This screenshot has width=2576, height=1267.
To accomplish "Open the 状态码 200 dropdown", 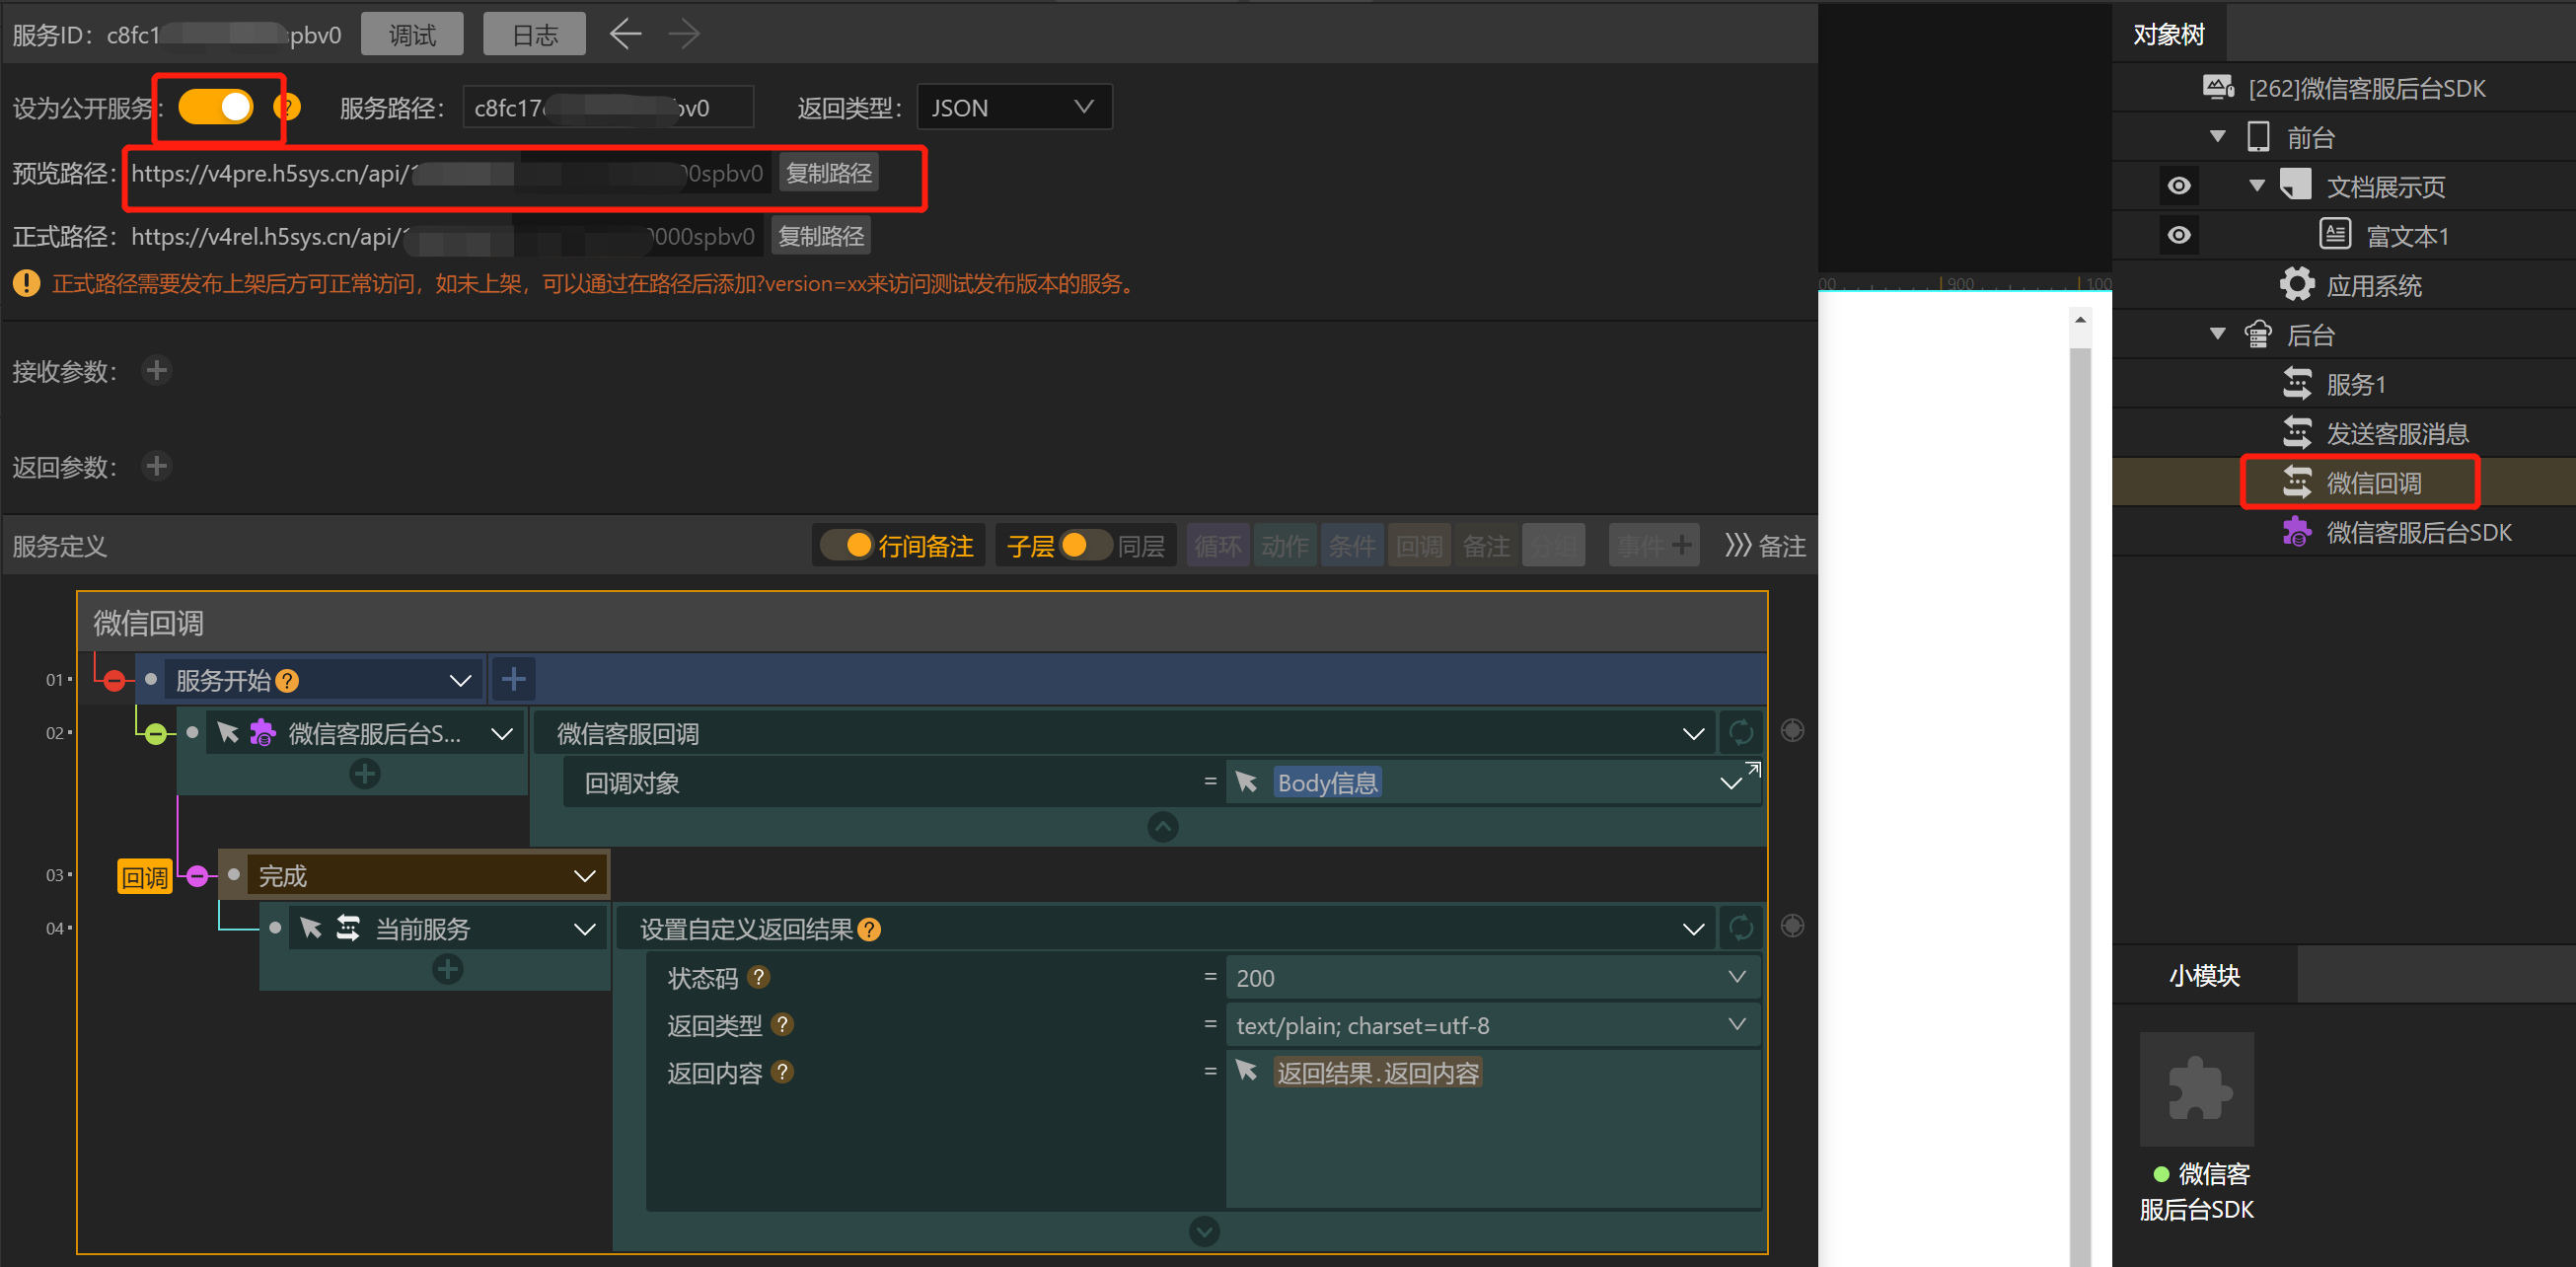I will pos(1736,977).
